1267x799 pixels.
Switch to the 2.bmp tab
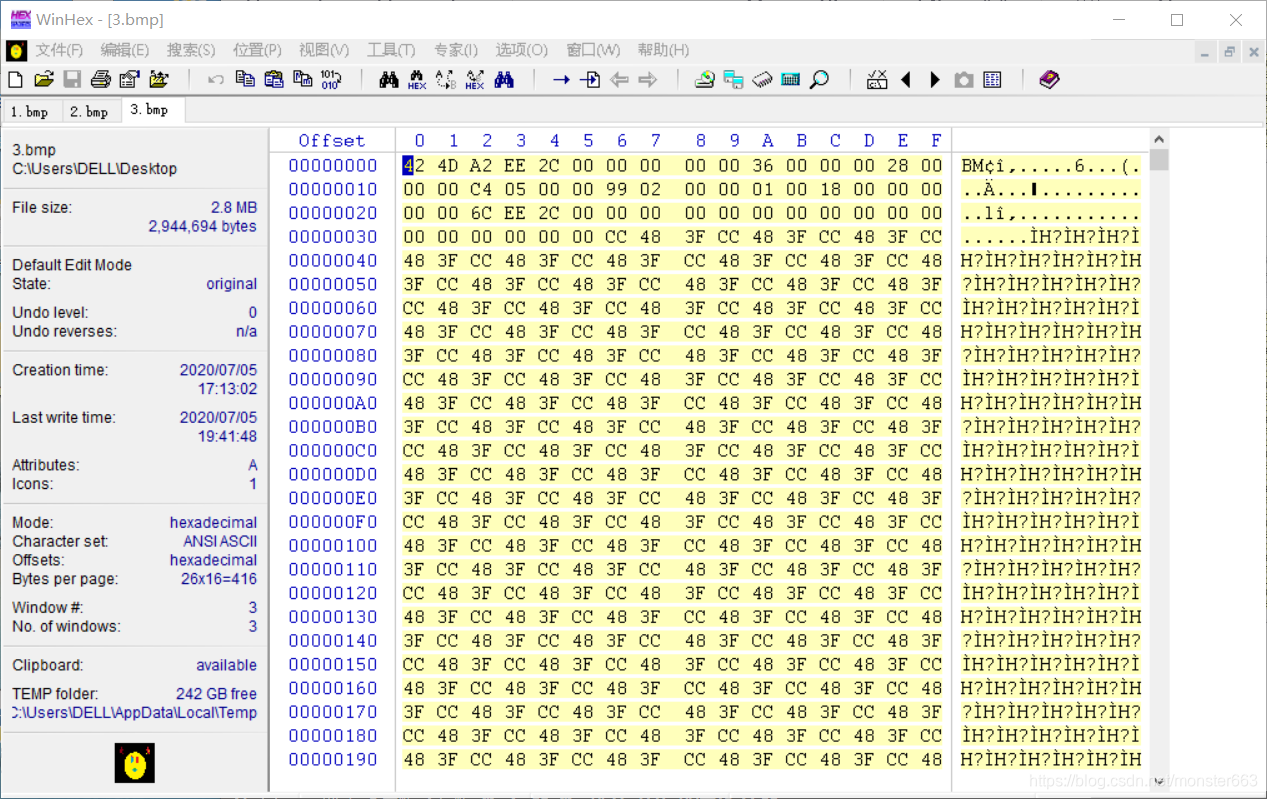[89, 112]
